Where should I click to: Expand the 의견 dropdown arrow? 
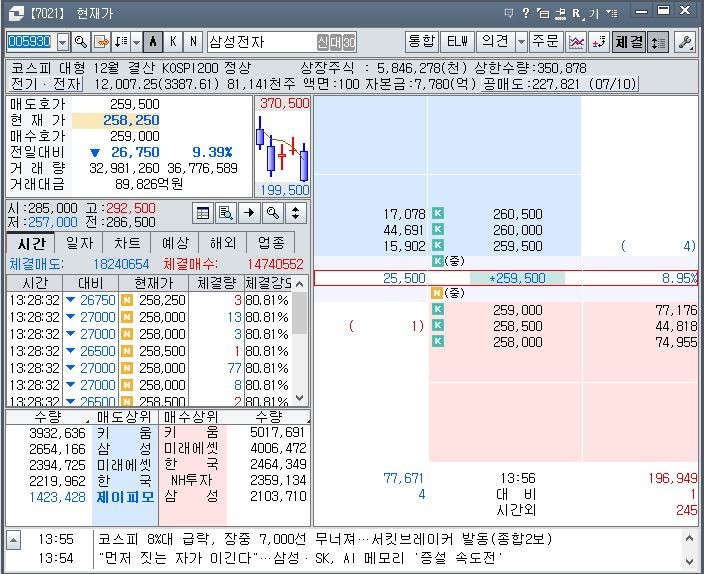coord(521,42)
